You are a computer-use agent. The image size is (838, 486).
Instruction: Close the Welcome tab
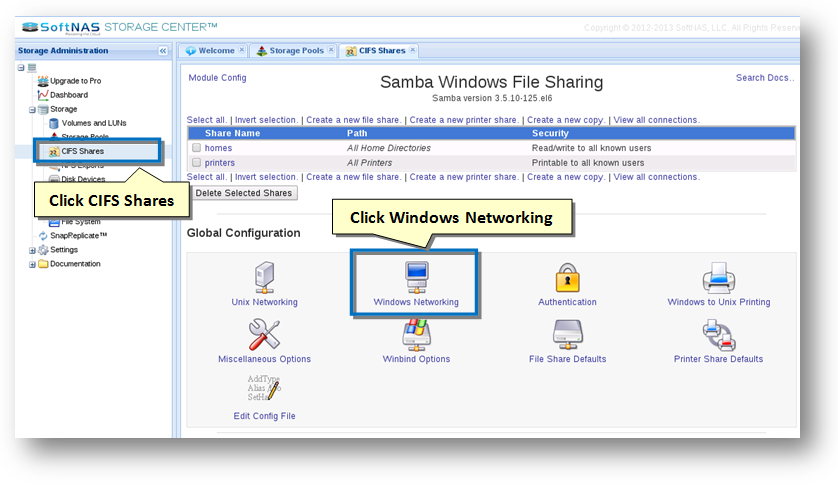(242, 49)
